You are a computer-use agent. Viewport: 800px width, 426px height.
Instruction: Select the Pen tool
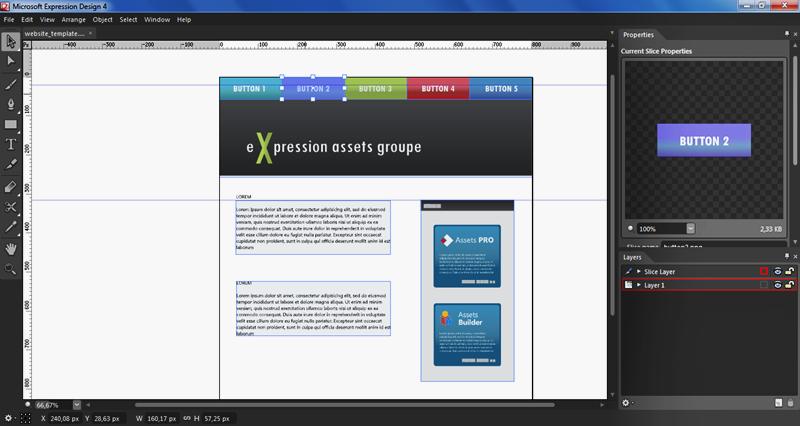[11, 104]
